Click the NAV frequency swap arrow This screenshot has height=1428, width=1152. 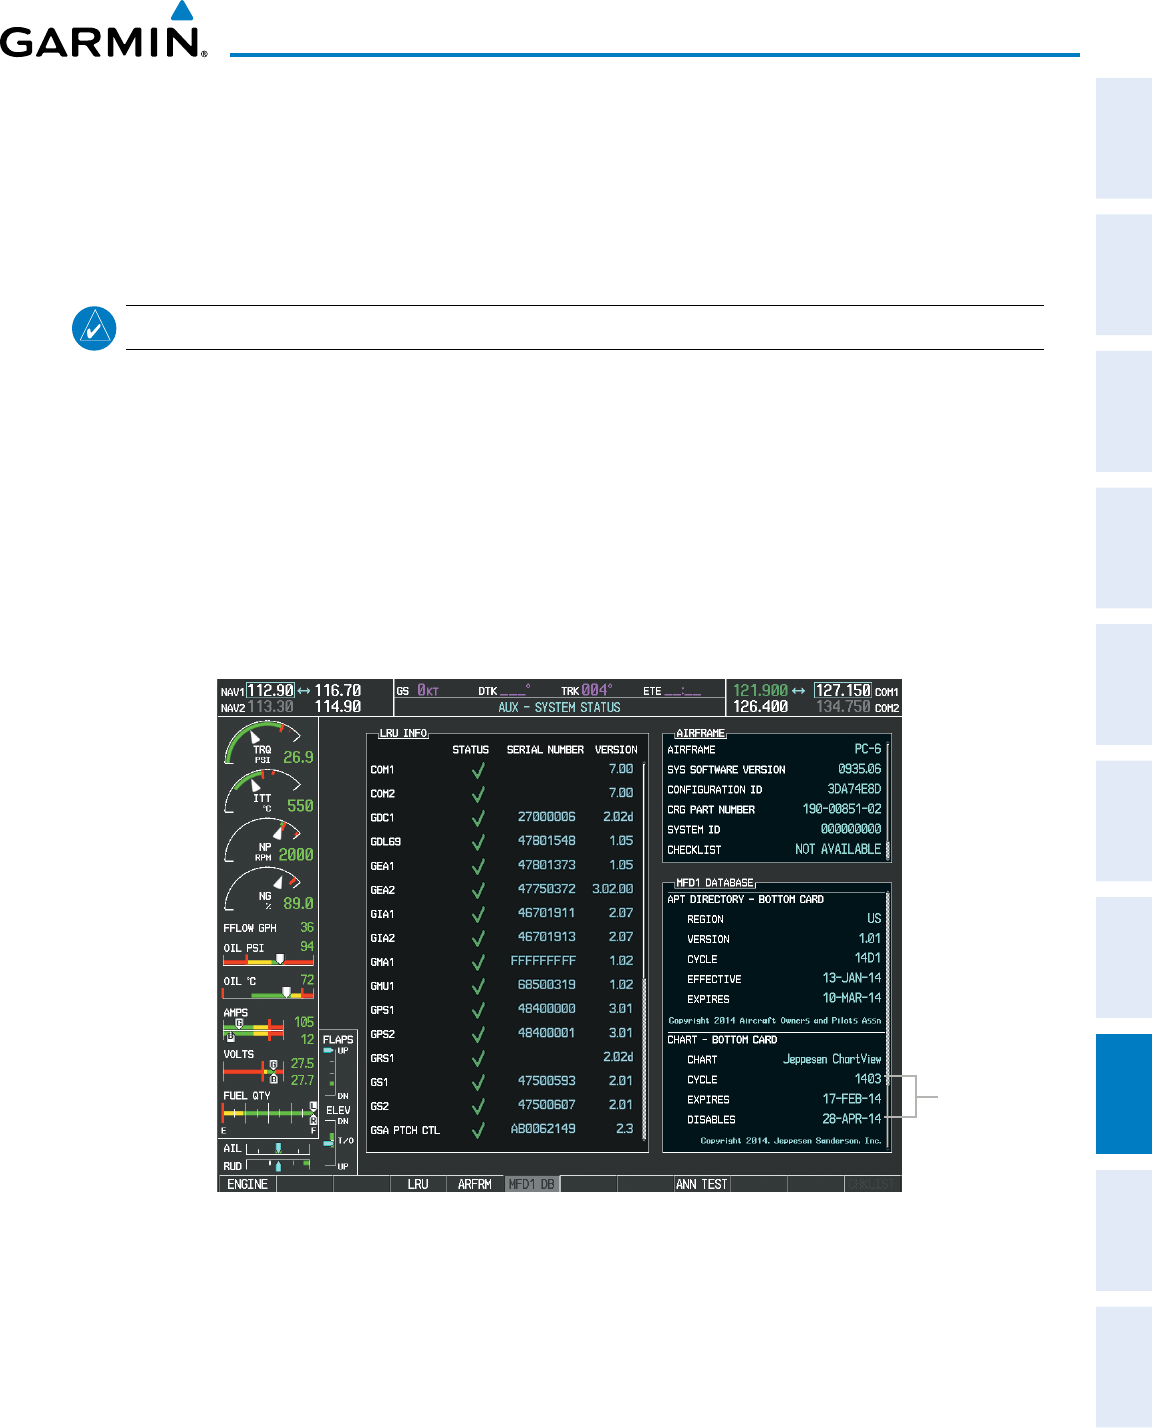click(x=304, y=691)
